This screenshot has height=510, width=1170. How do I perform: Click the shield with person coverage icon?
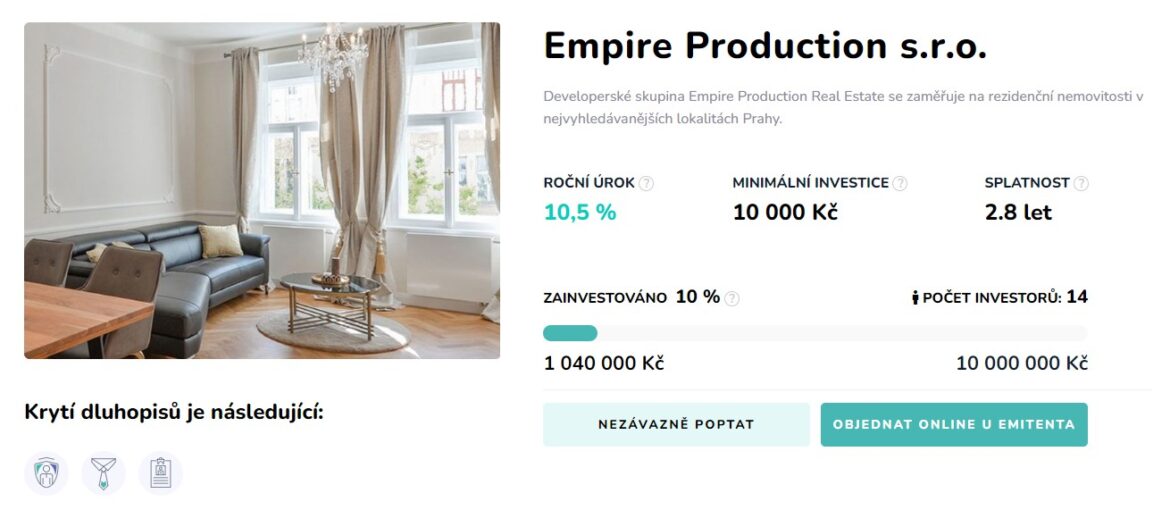pos(46,473)
